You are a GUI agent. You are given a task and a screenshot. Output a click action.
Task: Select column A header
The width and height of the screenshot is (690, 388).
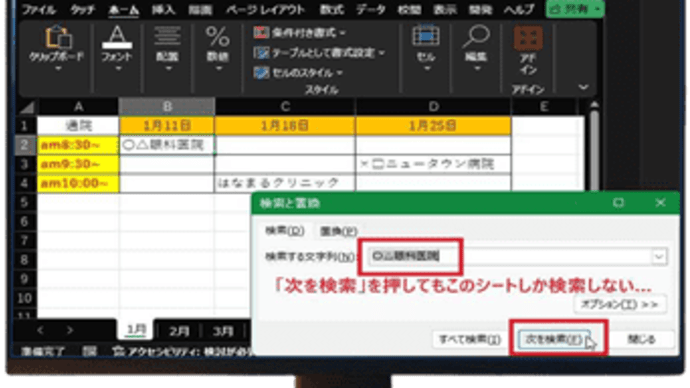coord(78,107)
